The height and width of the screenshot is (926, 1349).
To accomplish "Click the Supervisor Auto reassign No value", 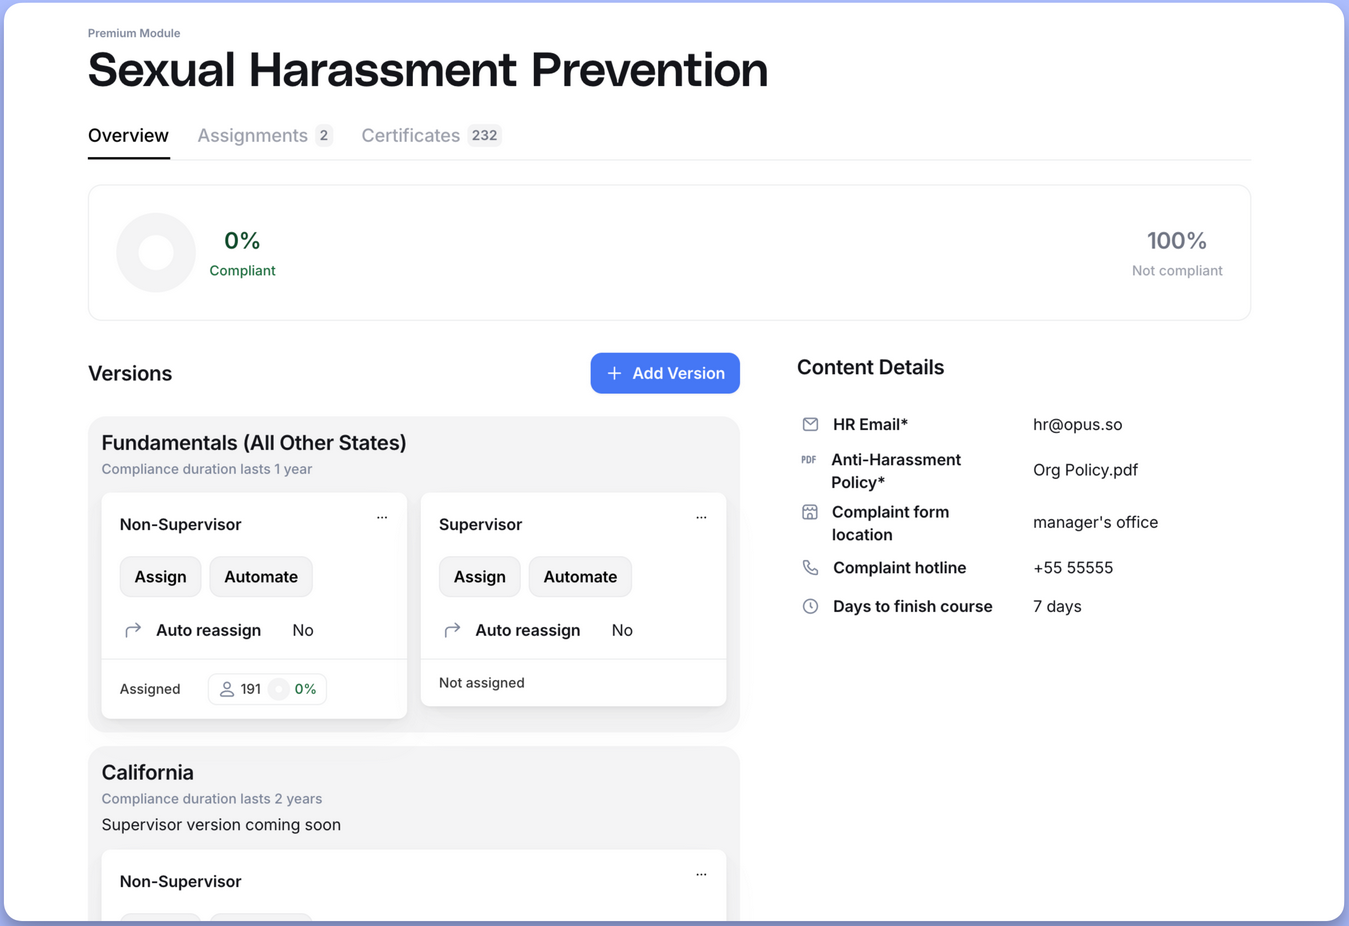I will click(622, 630).
